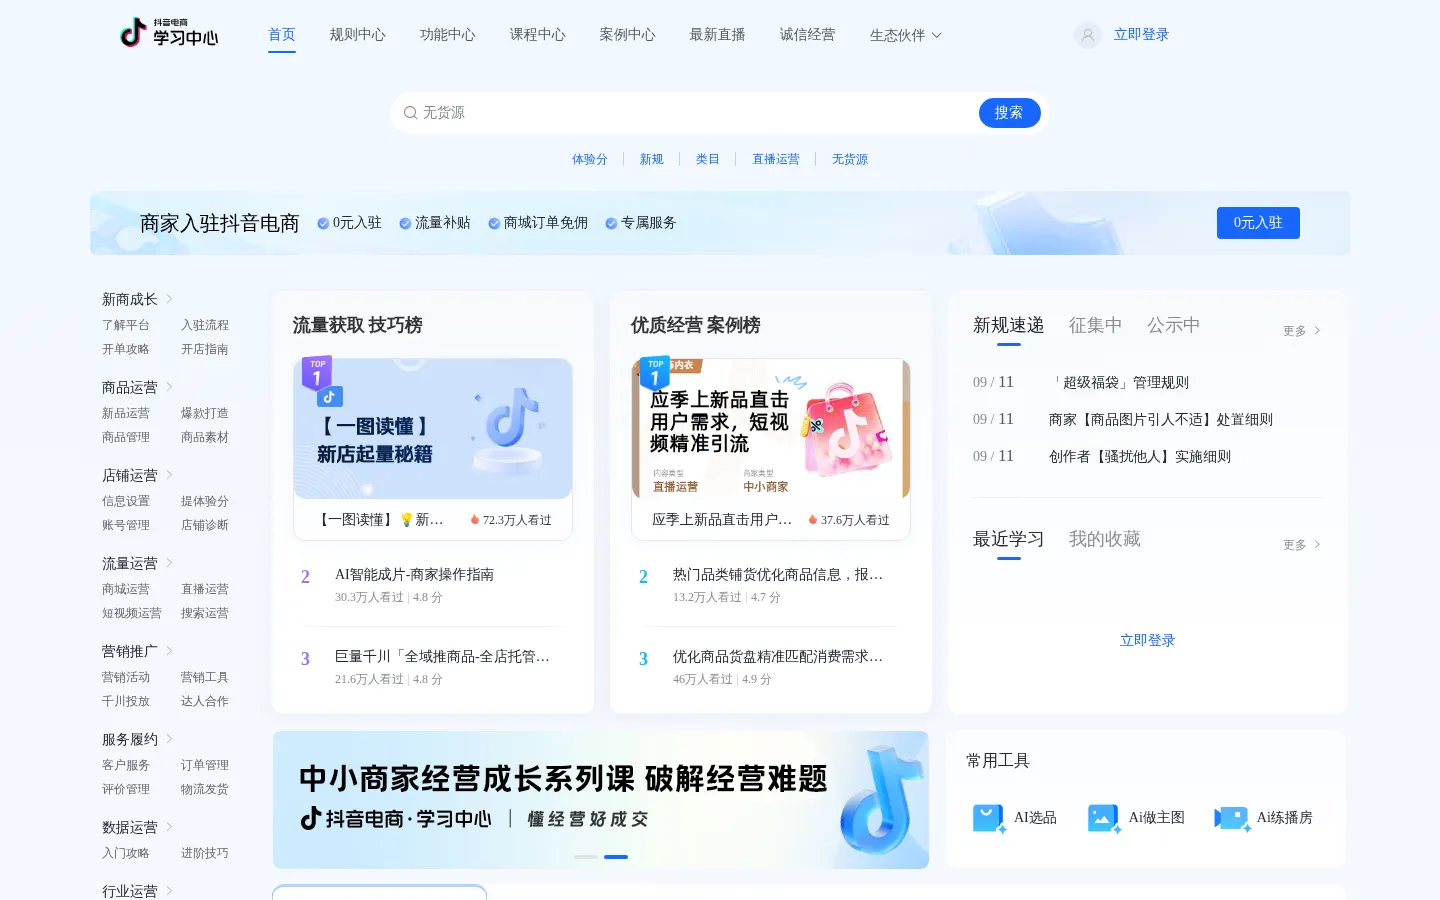The width and height of the screenshot is (1440, 900).
Task: Click the search magnifier icon
Action: point(410,113)
